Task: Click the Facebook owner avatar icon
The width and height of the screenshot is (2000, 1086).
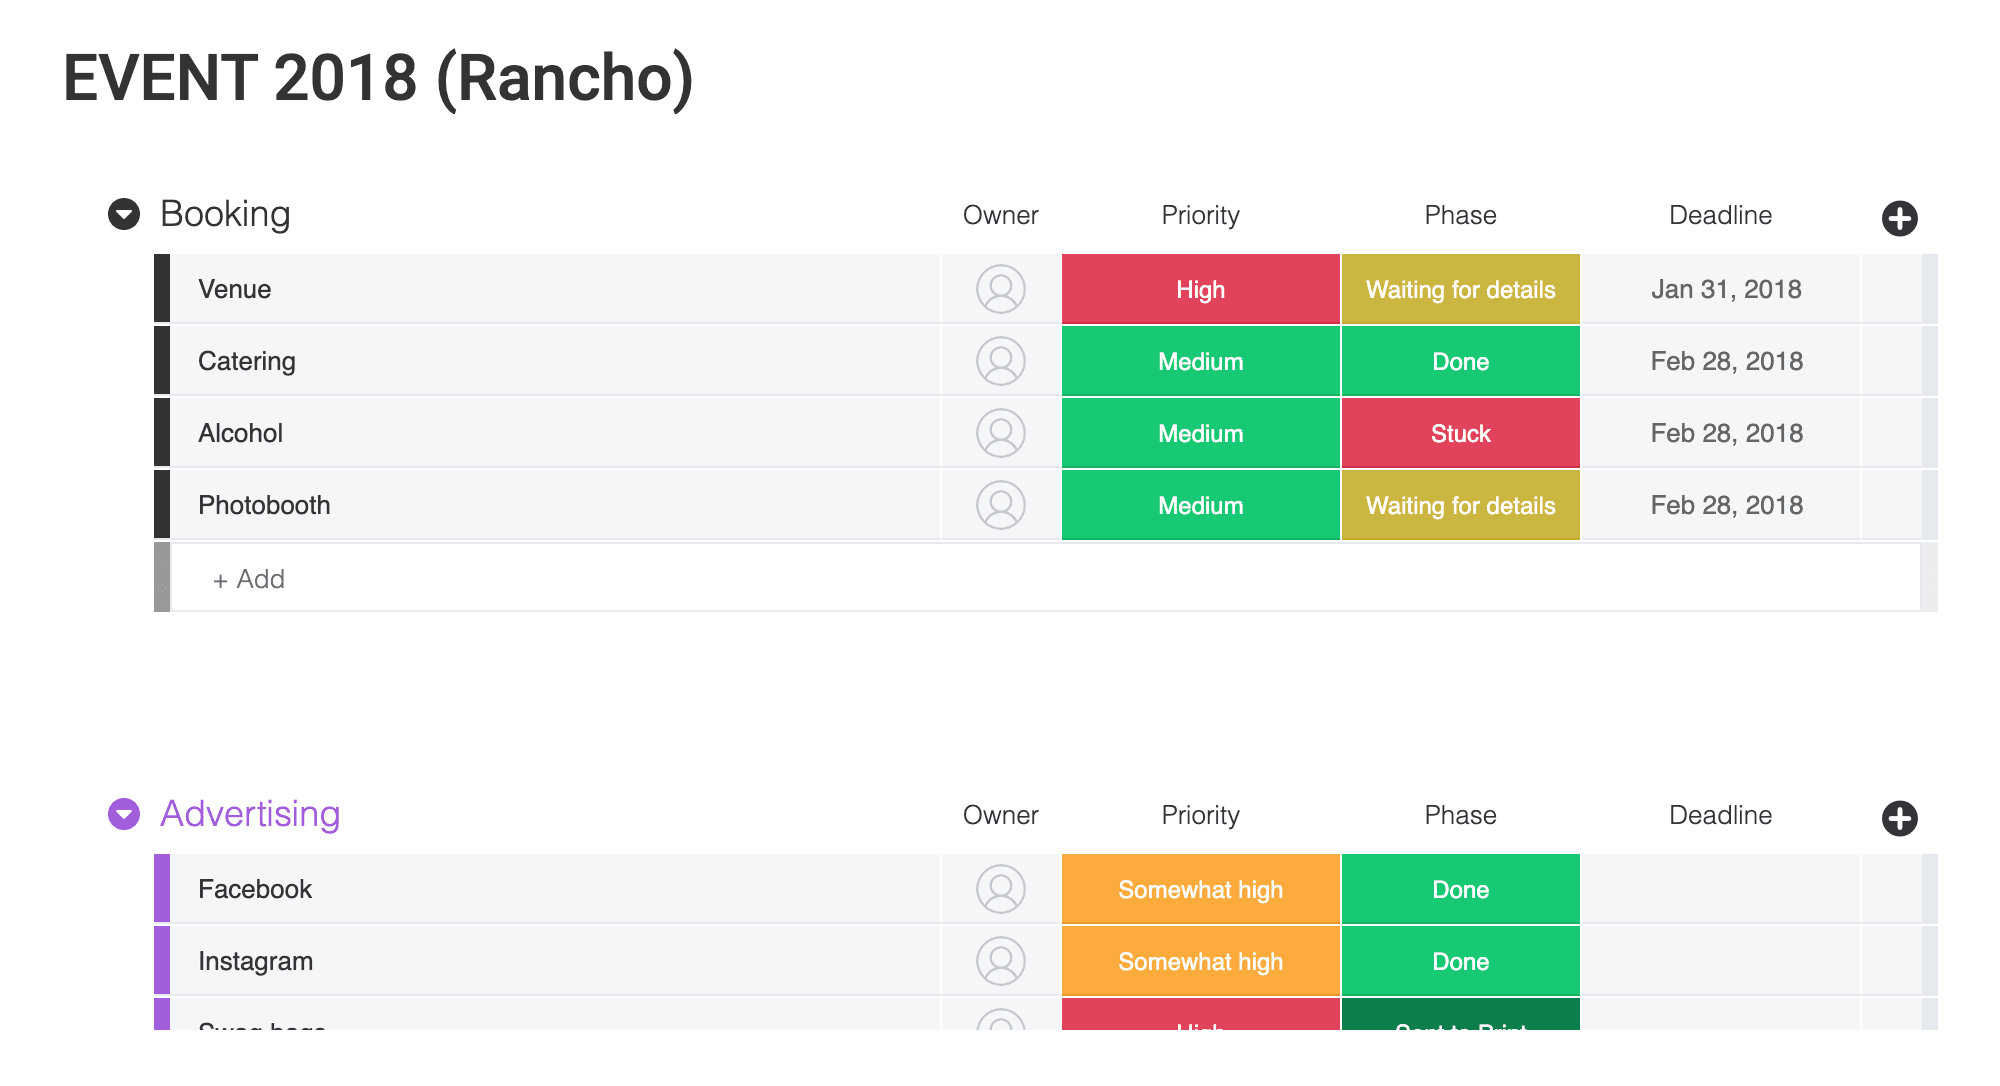Action: (x=1000, y=889)
